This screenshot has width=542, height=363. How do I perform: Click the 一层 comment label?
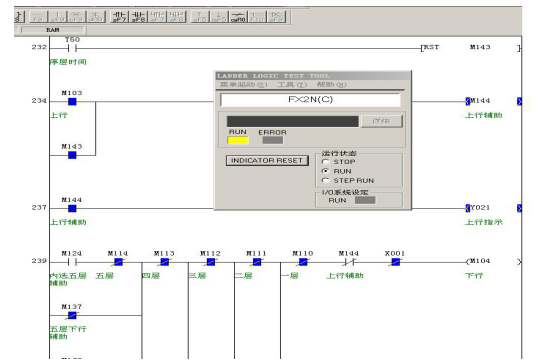[290, 276]
